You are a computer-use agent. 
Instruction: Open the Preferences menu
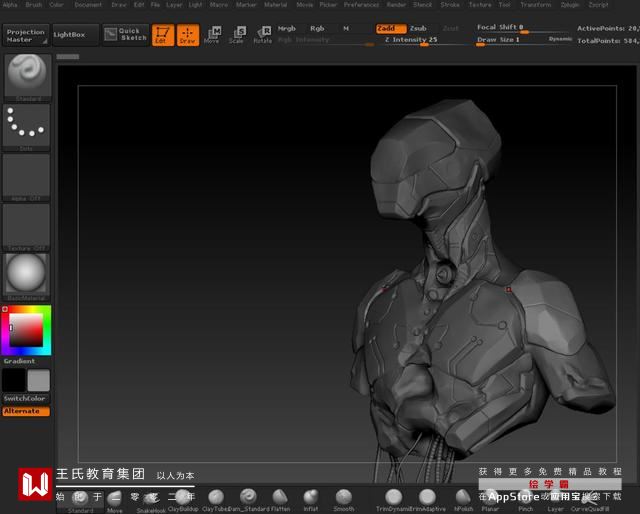[x=361, y=5]
